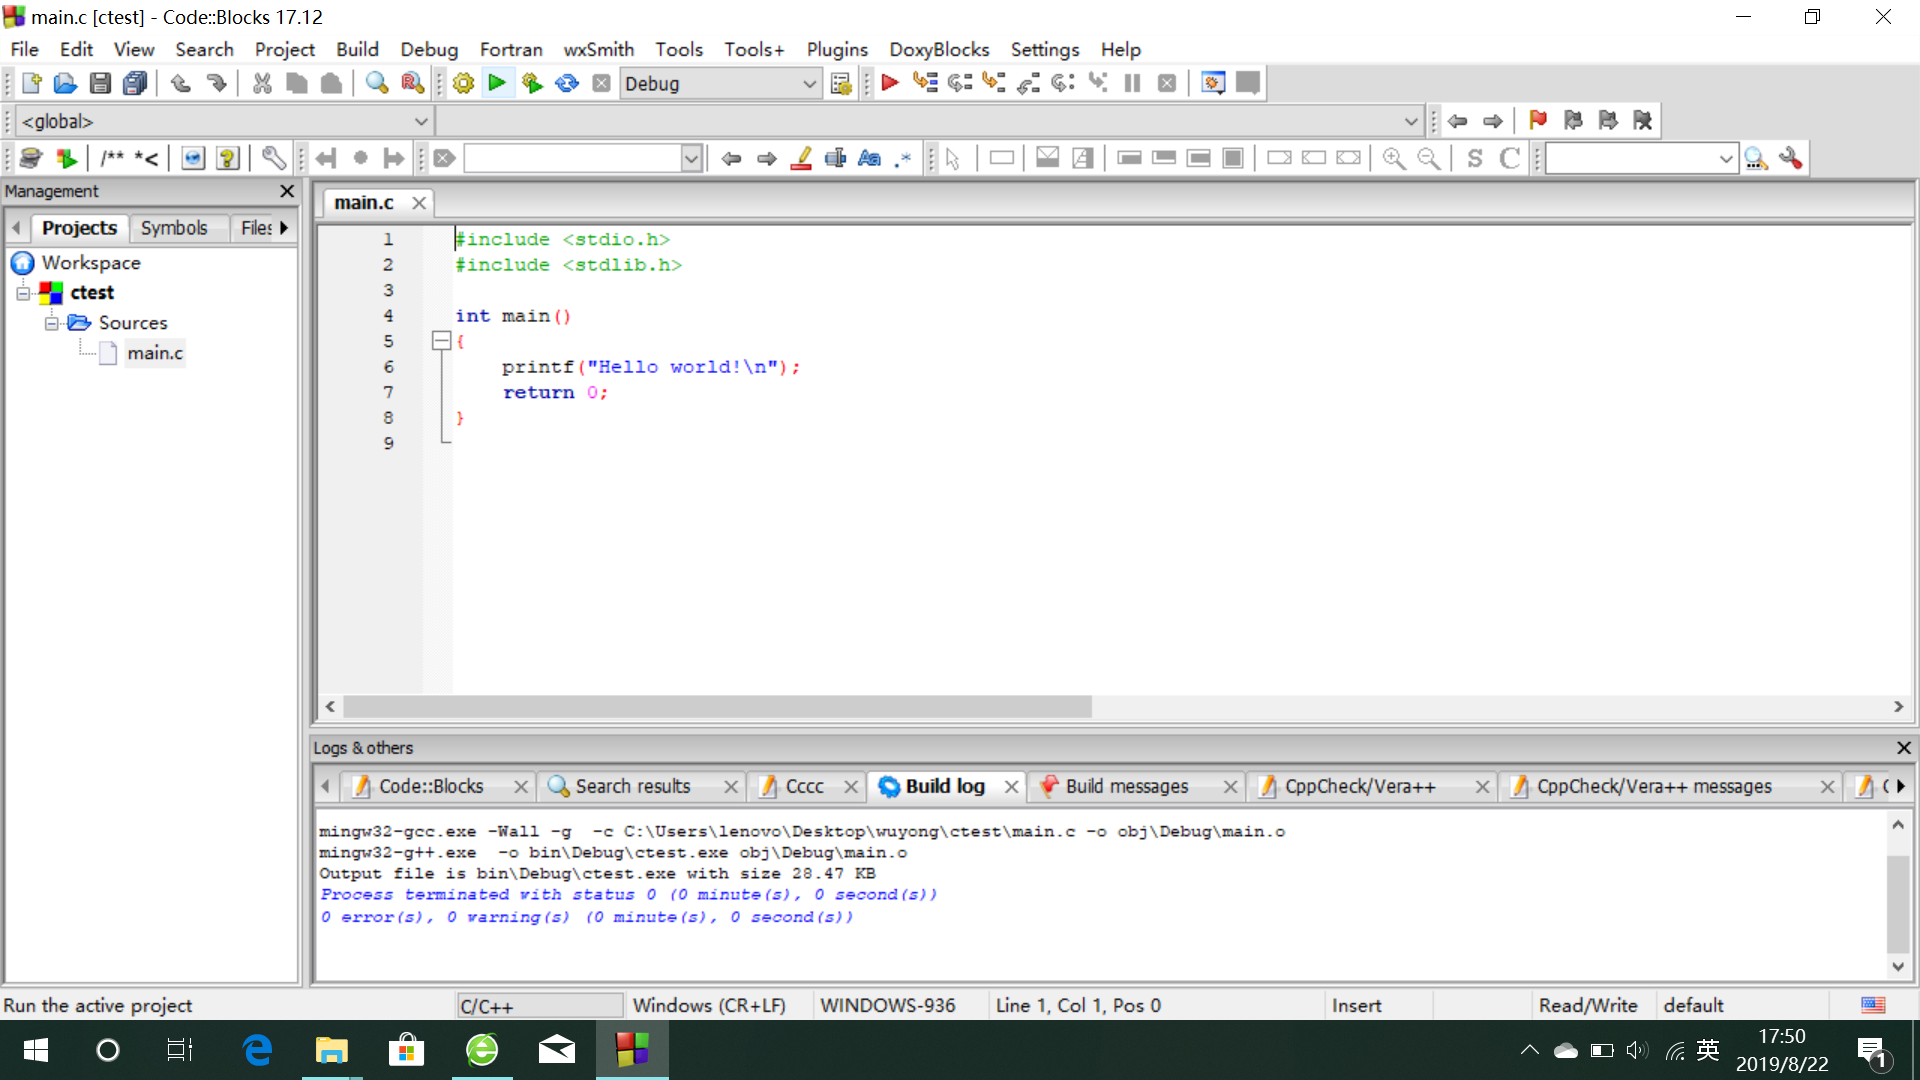Viewport: 1920px width, 1080px height.
Task: Click the incremental search input field
Action: (573, 158)
